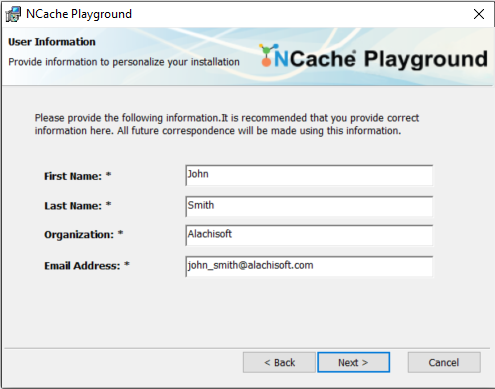Click the 'First Name: *' label

[78, 176]
